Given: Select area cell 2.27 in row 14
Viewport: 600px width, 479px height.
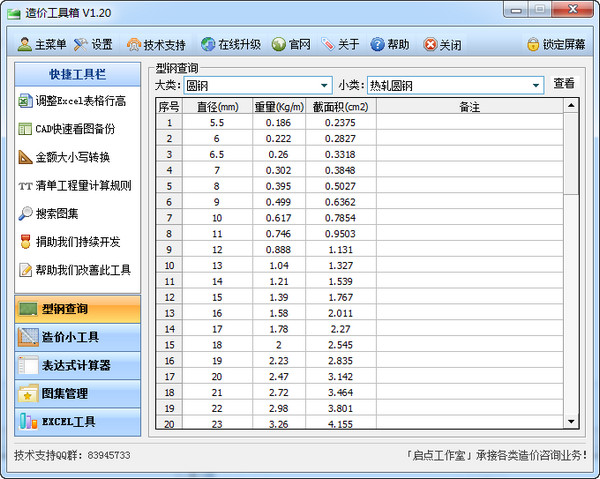Looking at the screenshot, I should pyautogui.click(x=341, y=329).
